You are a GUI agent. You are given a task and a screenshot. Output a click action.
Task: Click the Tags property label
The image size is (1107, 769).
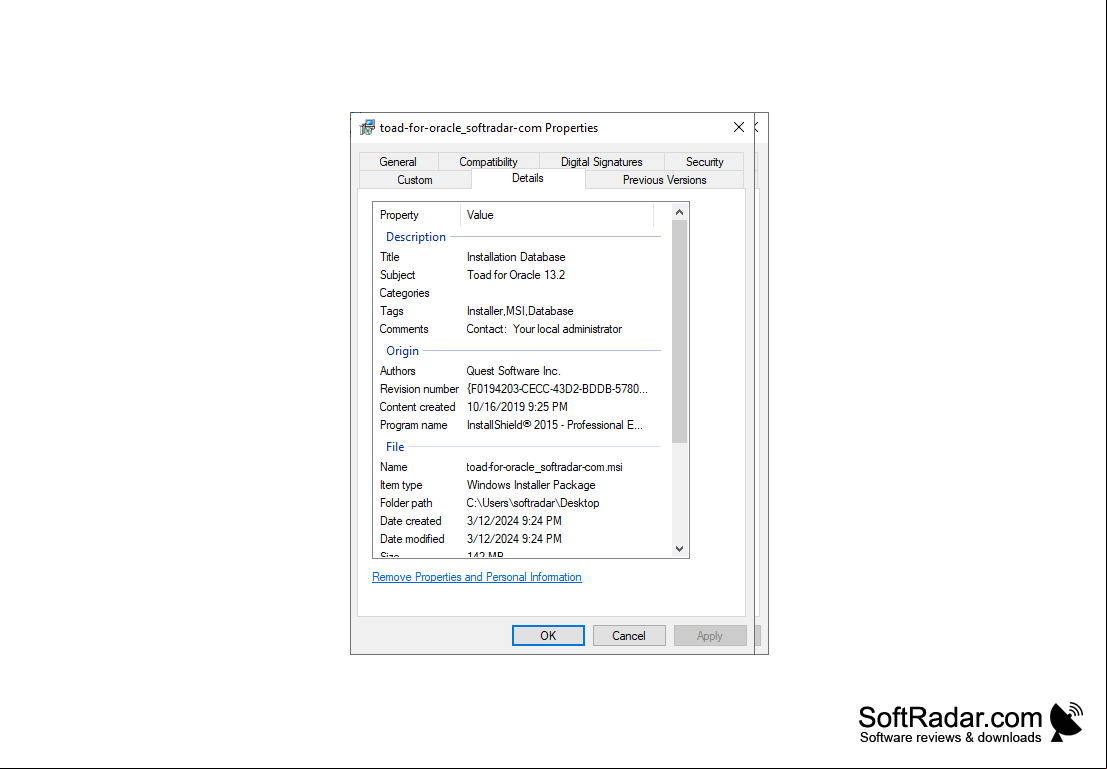point(392,311)
